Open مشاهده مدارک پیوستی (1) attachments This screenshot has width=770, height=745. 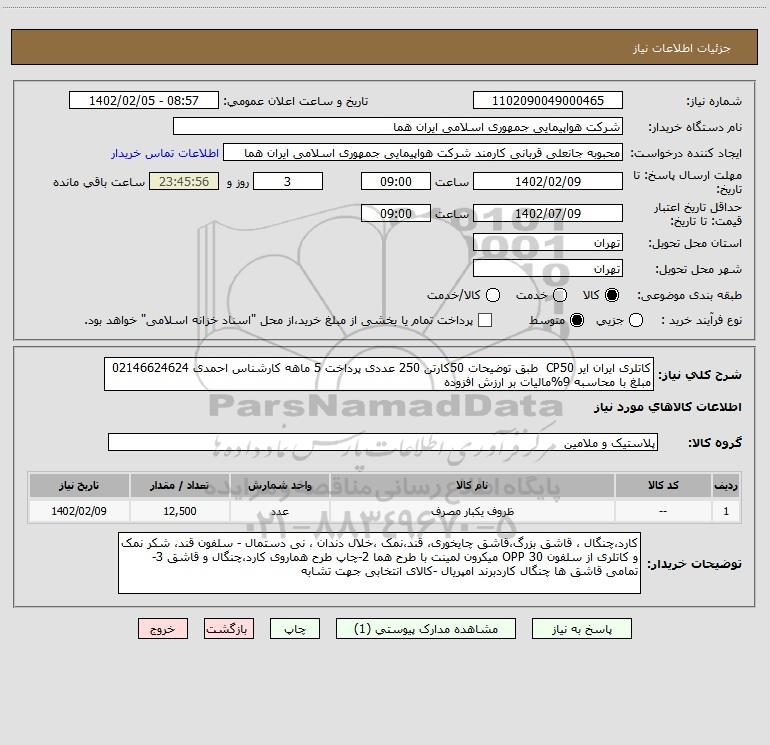(426, 629)
